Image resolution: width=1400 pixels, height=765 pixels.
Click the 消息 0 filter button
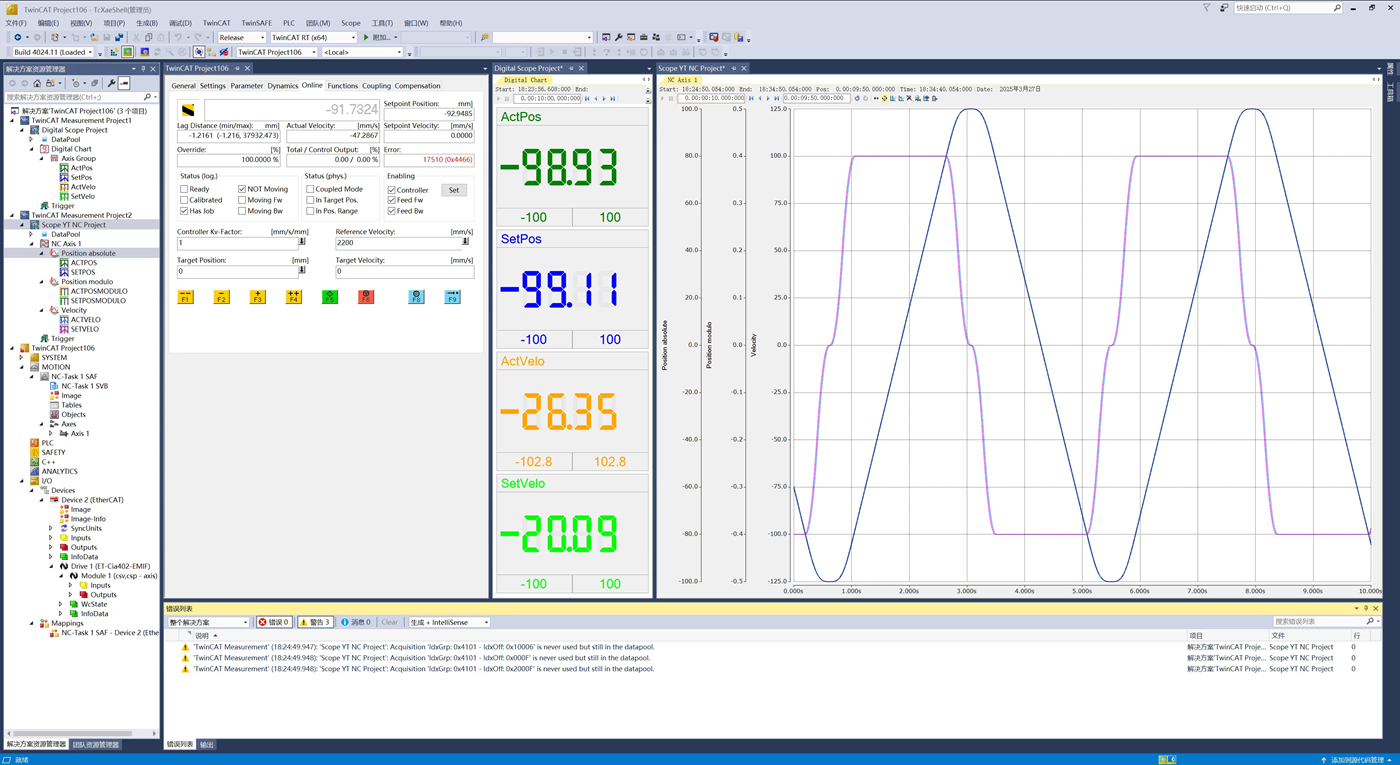tap(356, 622)
